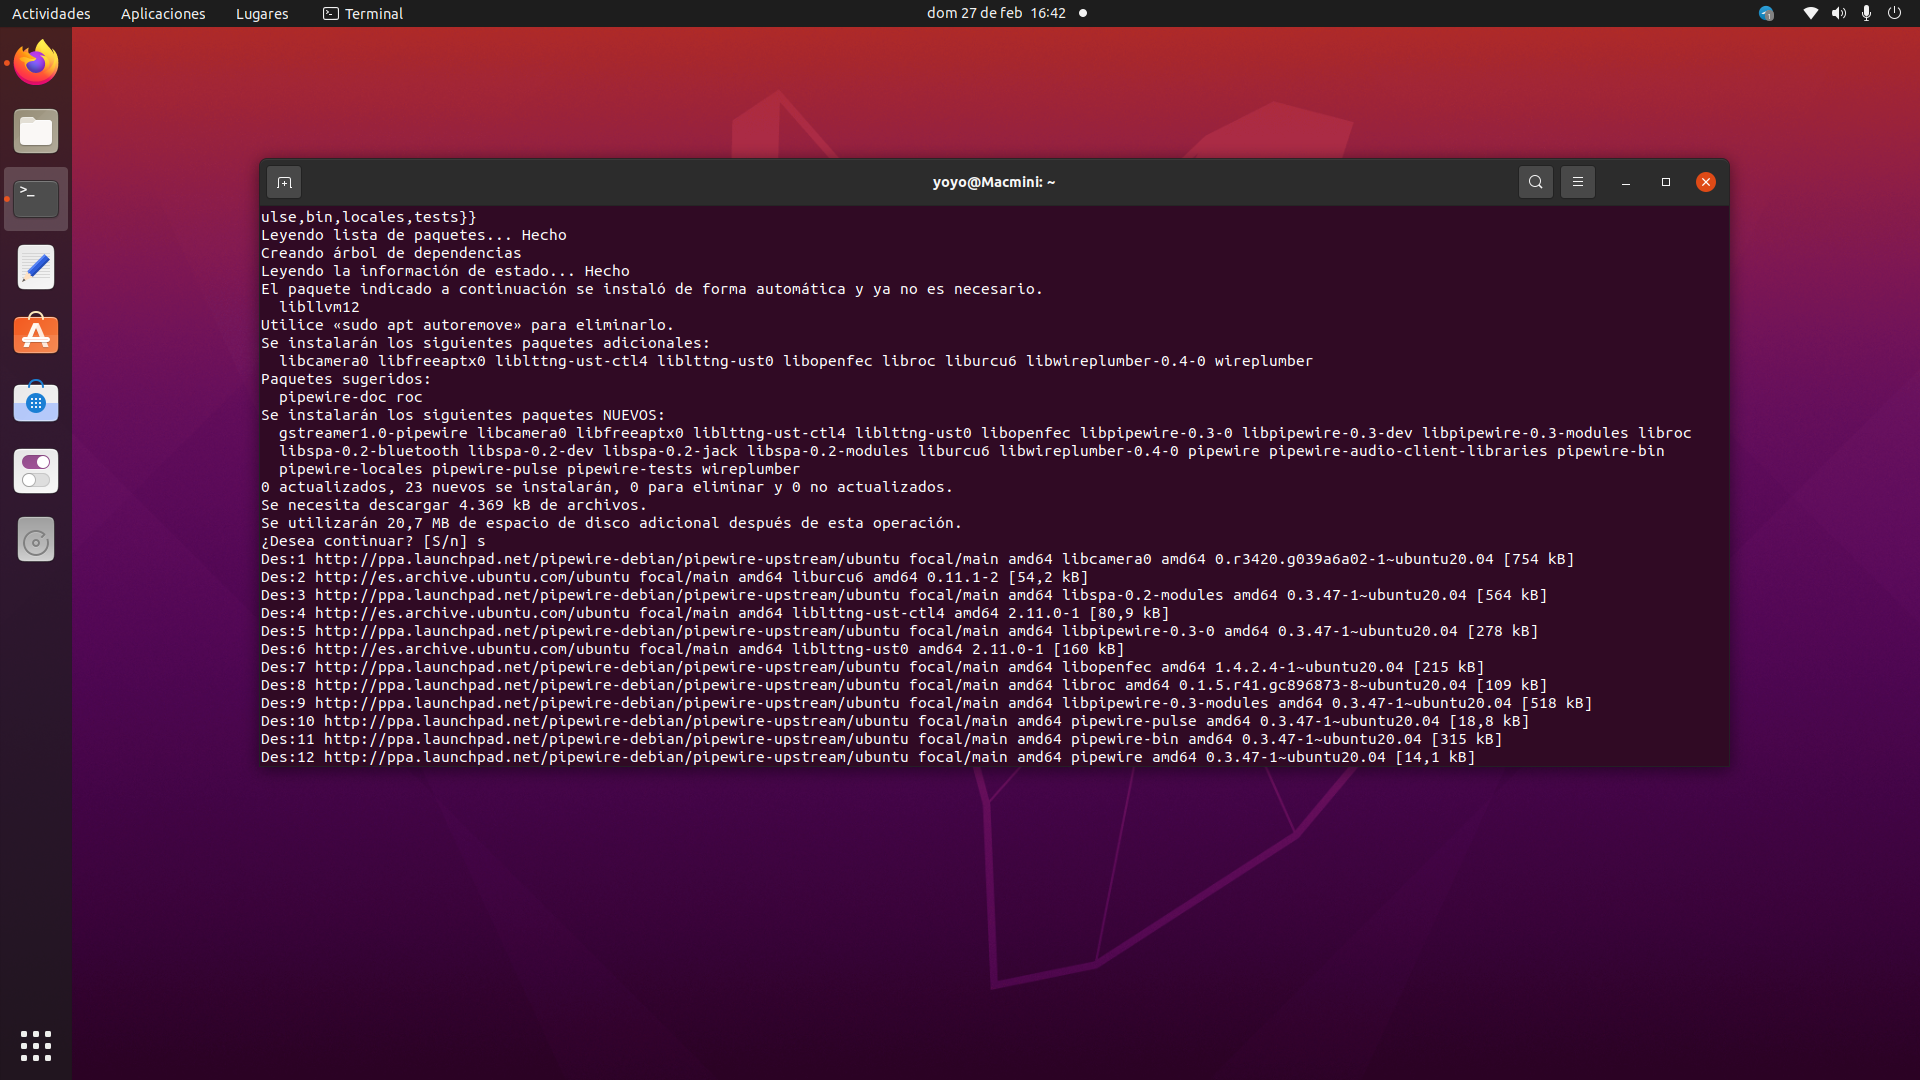Open the power system menu
The height and width of the screenshot is (1080, 1920).
point(1895,13)
